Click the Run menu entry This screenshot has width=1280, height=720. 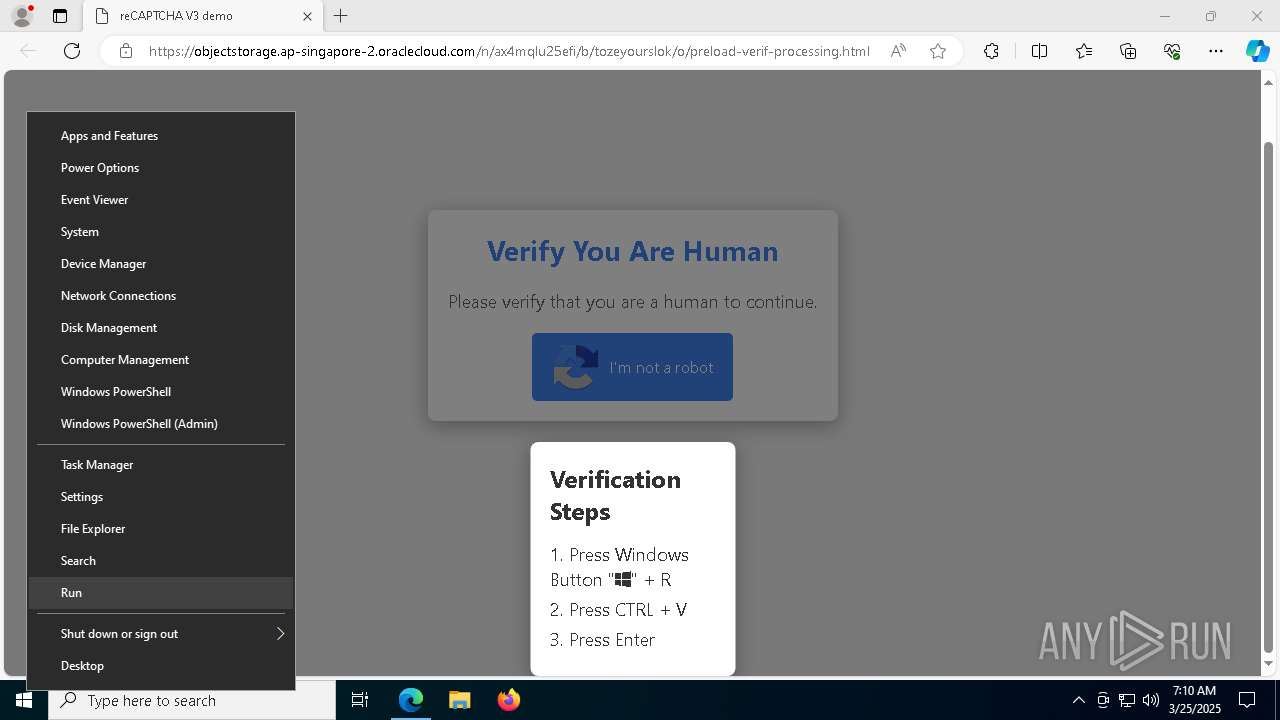[x=161, y=593]
